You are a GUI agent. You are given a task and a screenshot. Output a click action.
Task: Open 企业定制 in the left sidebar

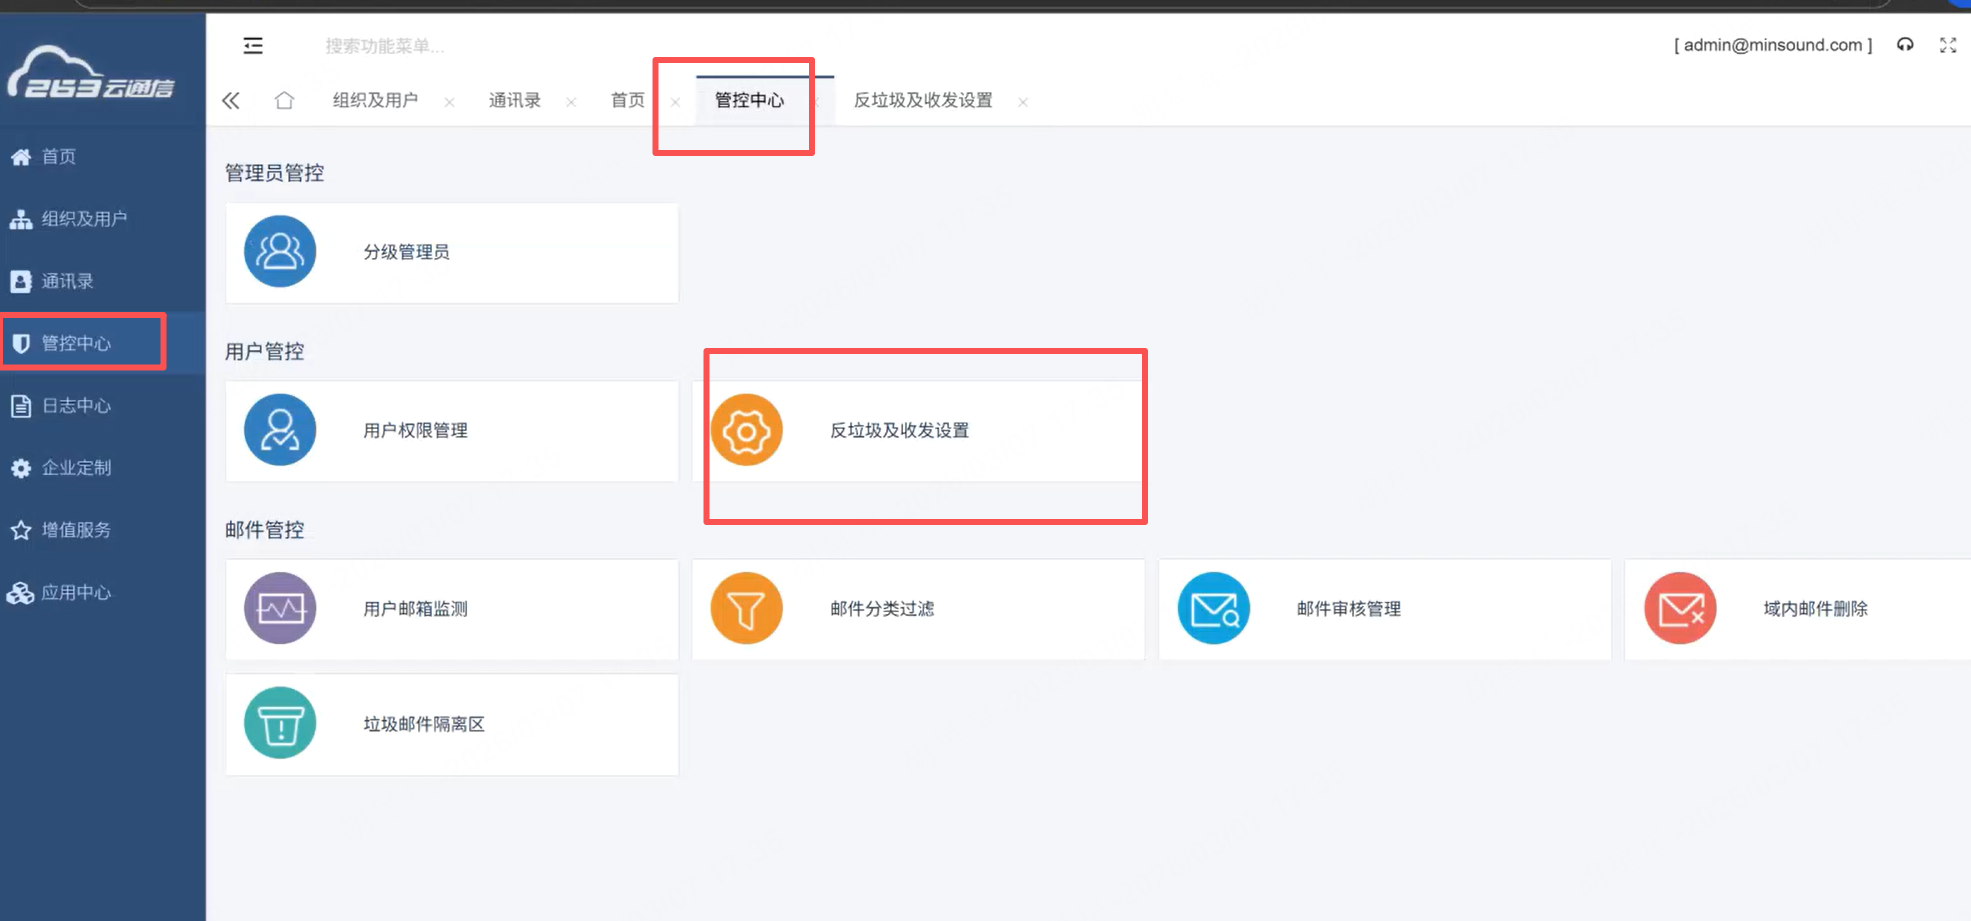[x=103, y=467]
